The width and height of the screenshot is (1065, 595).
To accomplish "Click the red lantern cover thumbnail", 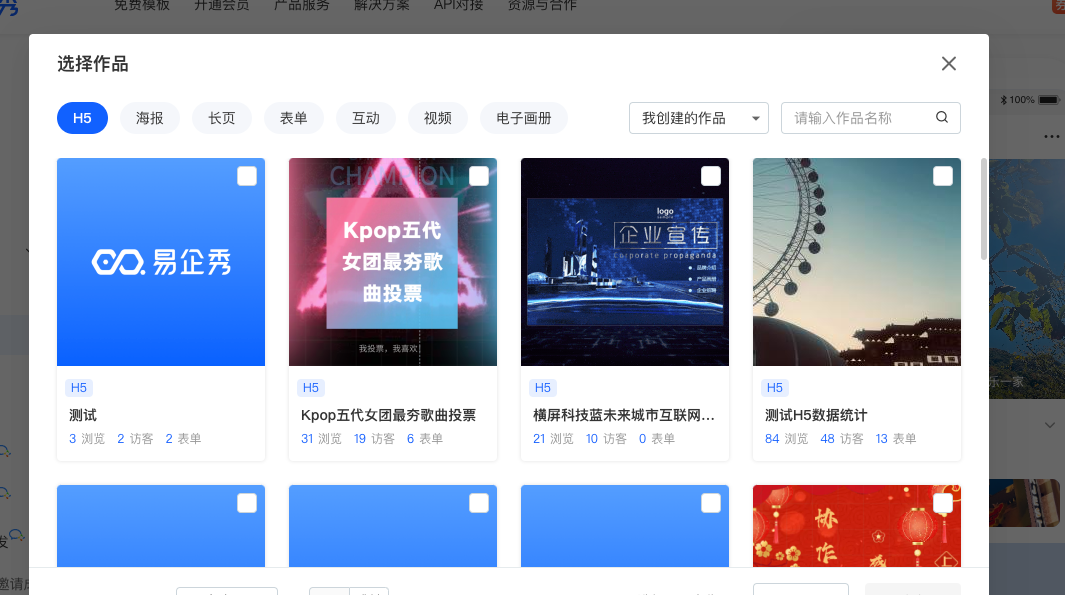I will pyautogui.click(x=856, y=526).
